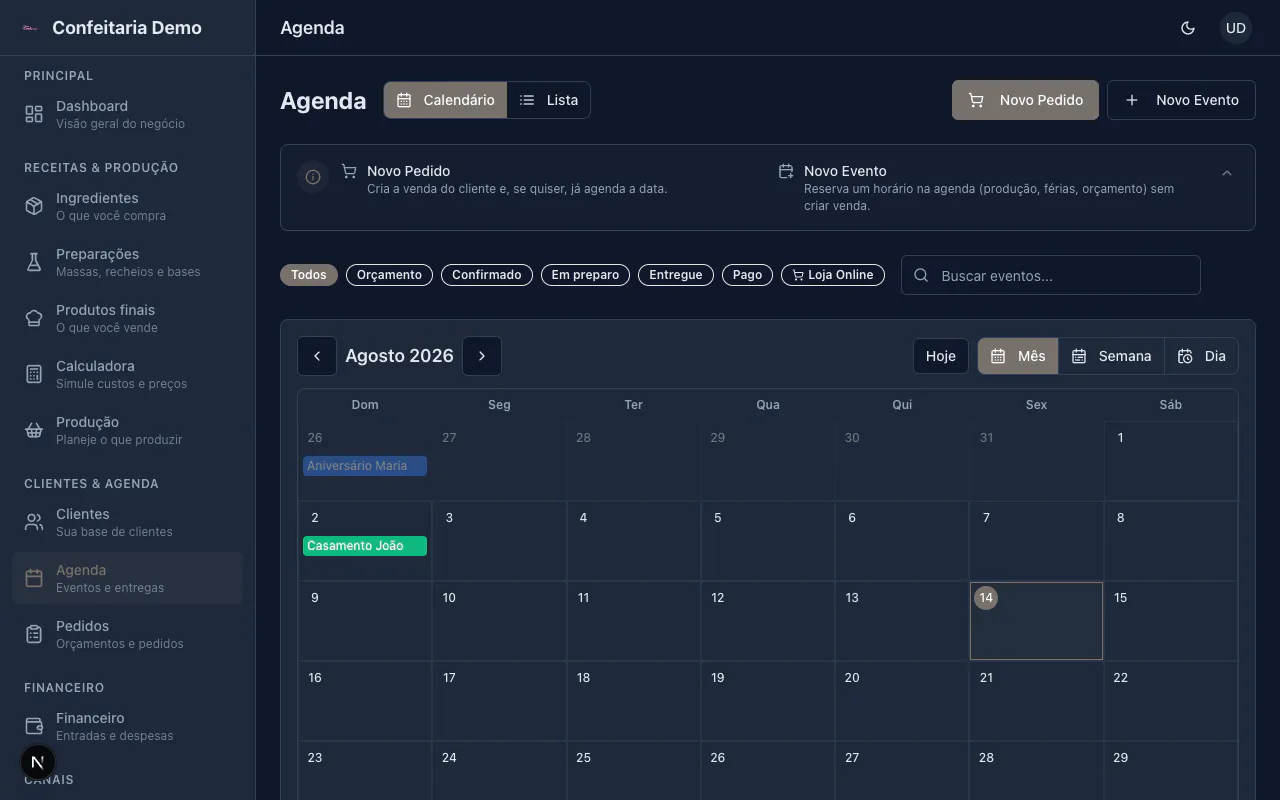Collapse the help banner chevron
Viewport: 1280px width, 800px height.
click(1227, 173)
